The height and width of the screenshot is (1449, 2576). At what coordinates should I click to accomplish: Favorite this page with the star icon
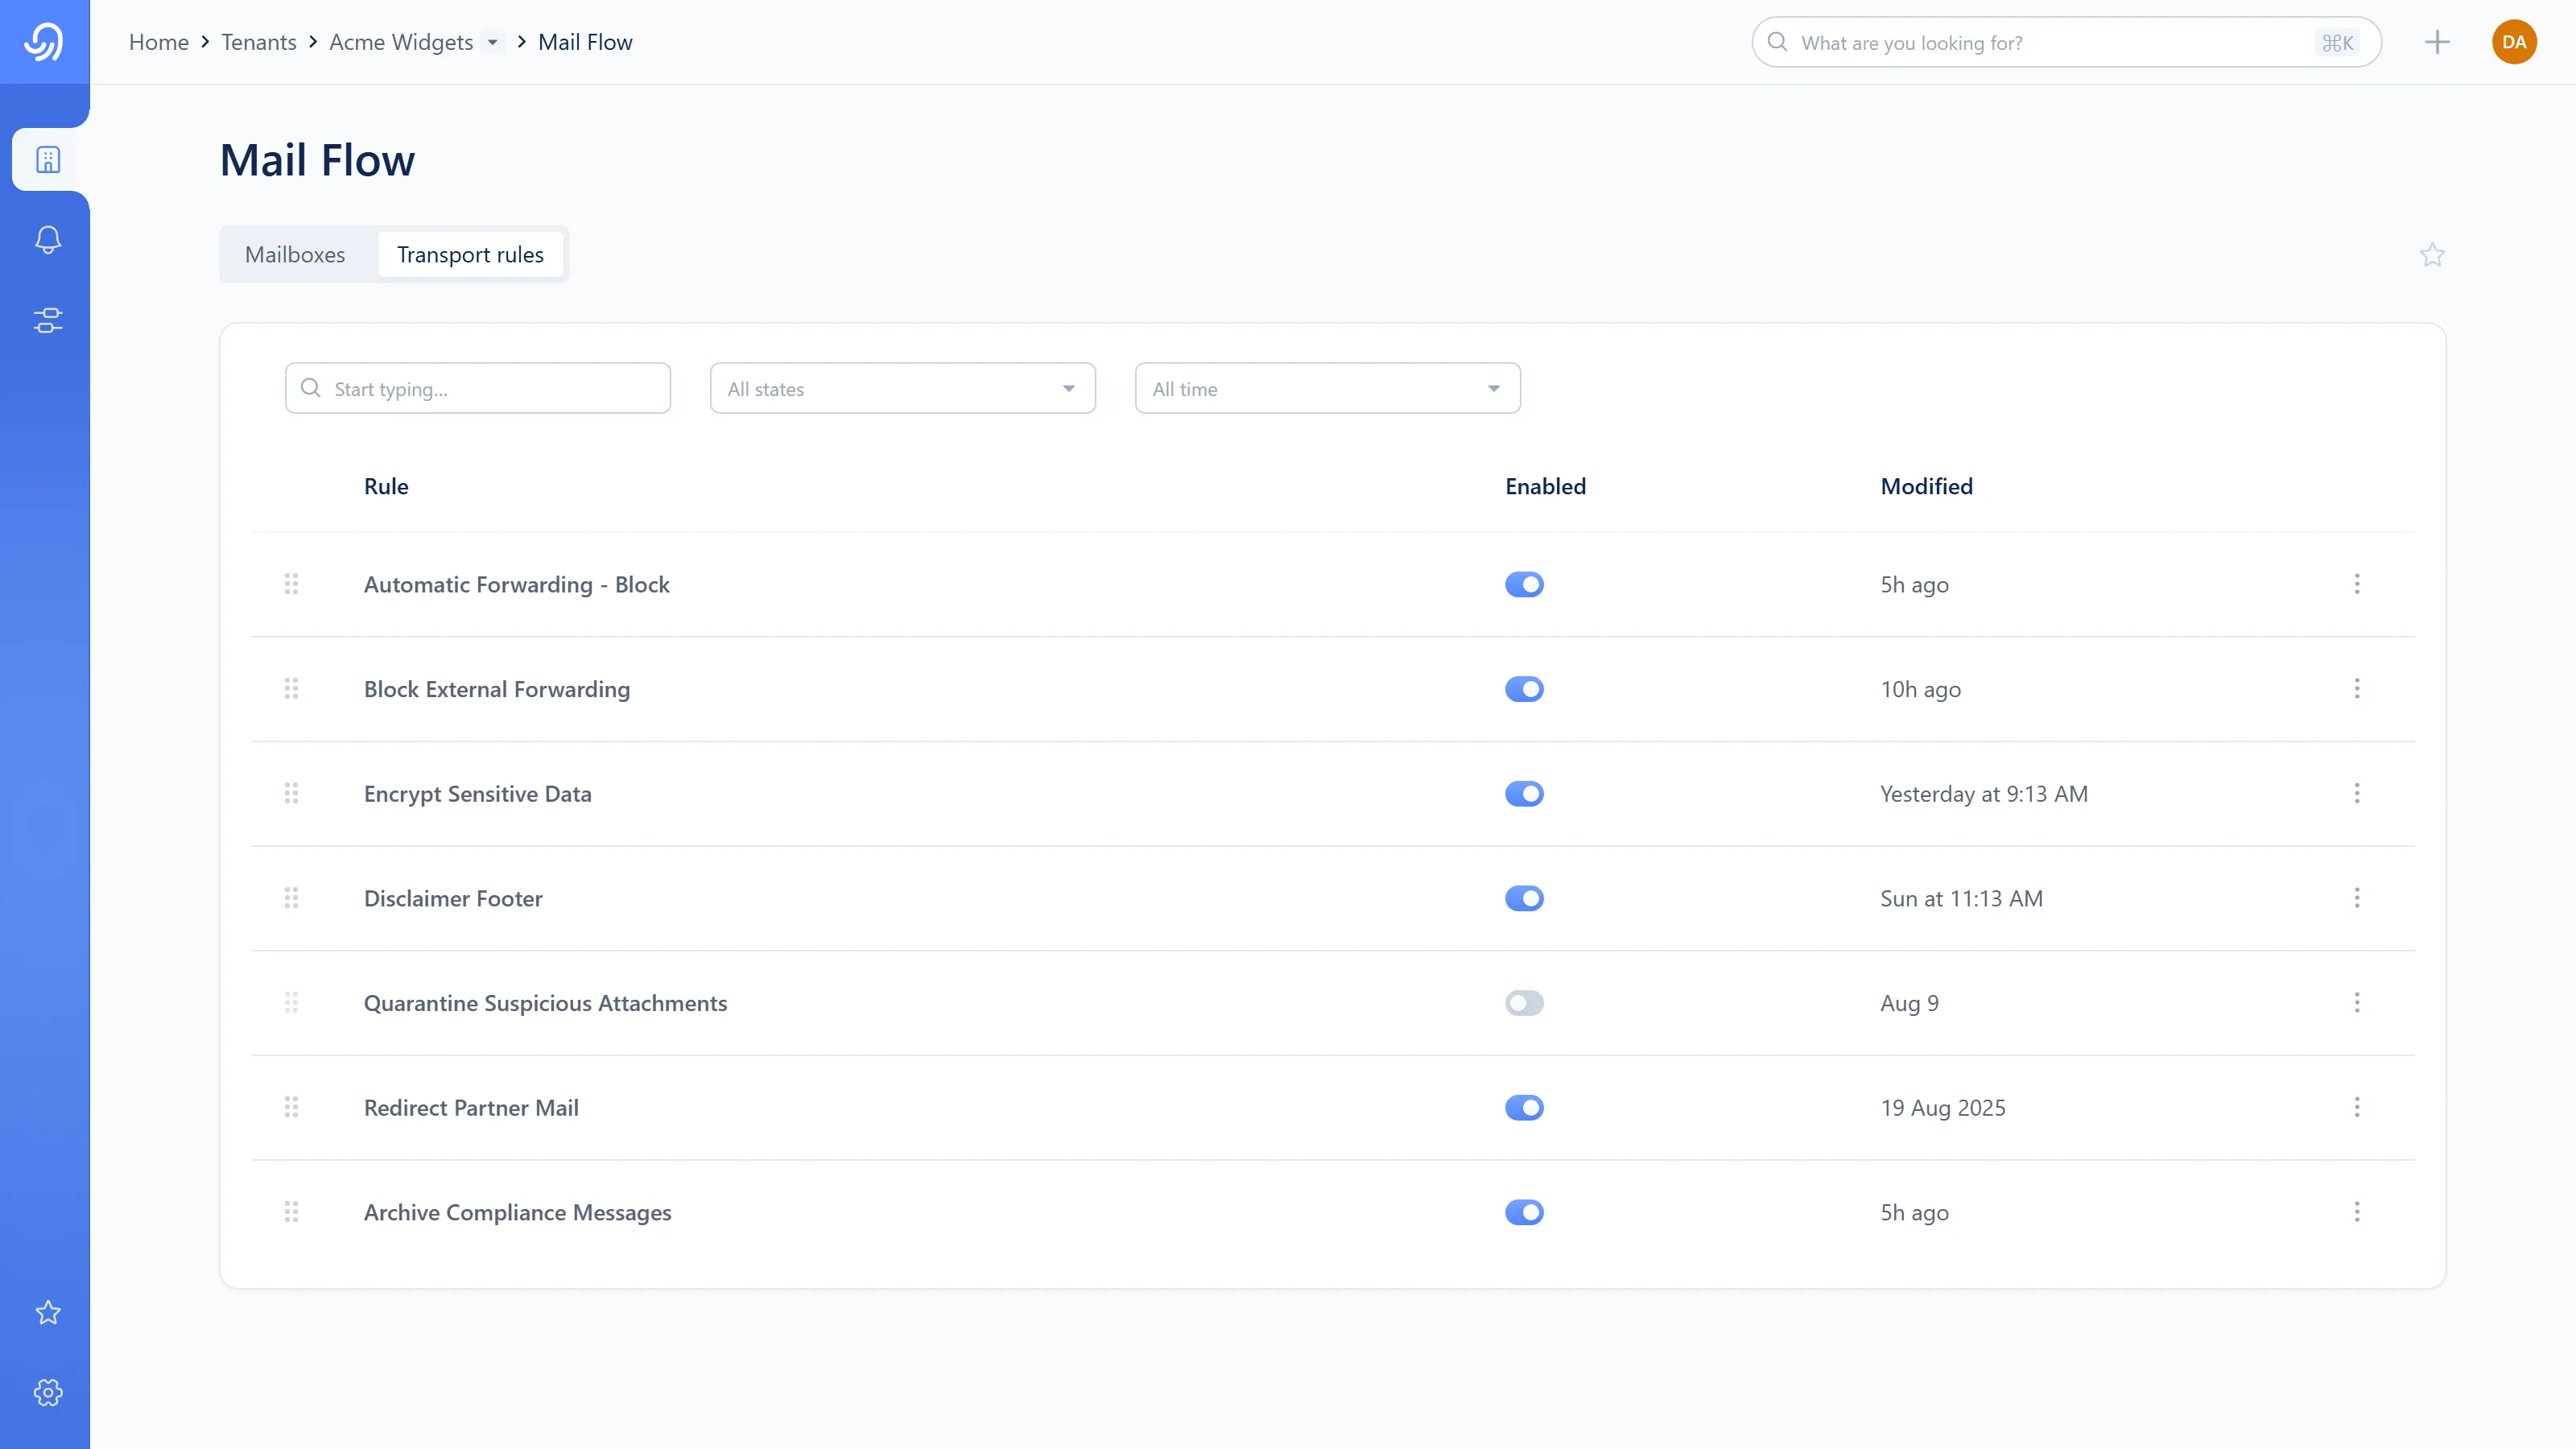tap(2432, 255)
